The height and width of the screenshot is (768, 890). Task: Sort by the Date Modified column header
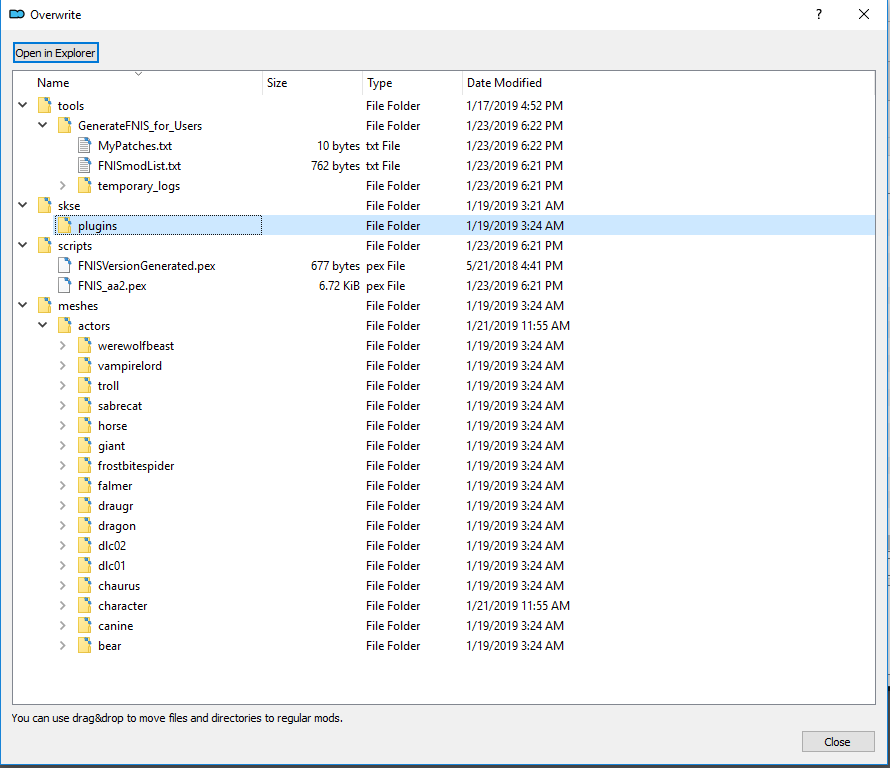point(504,83)
